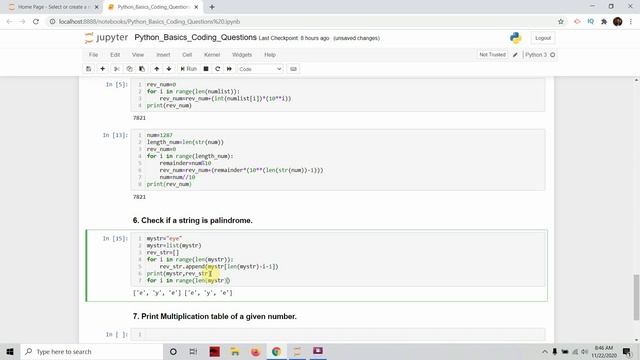Open the Kernel menu
The image size is (640, 360).
[x=212, y=55]
